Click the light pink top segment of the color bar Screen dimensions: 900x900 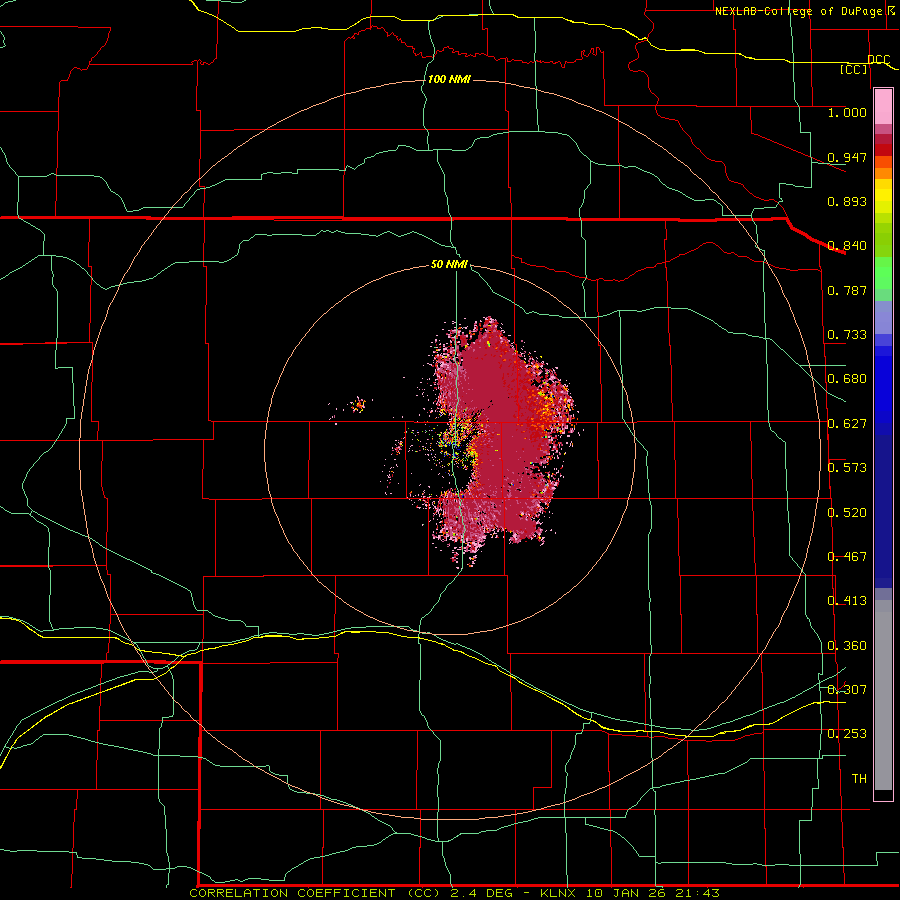click(x=883, y=107)
